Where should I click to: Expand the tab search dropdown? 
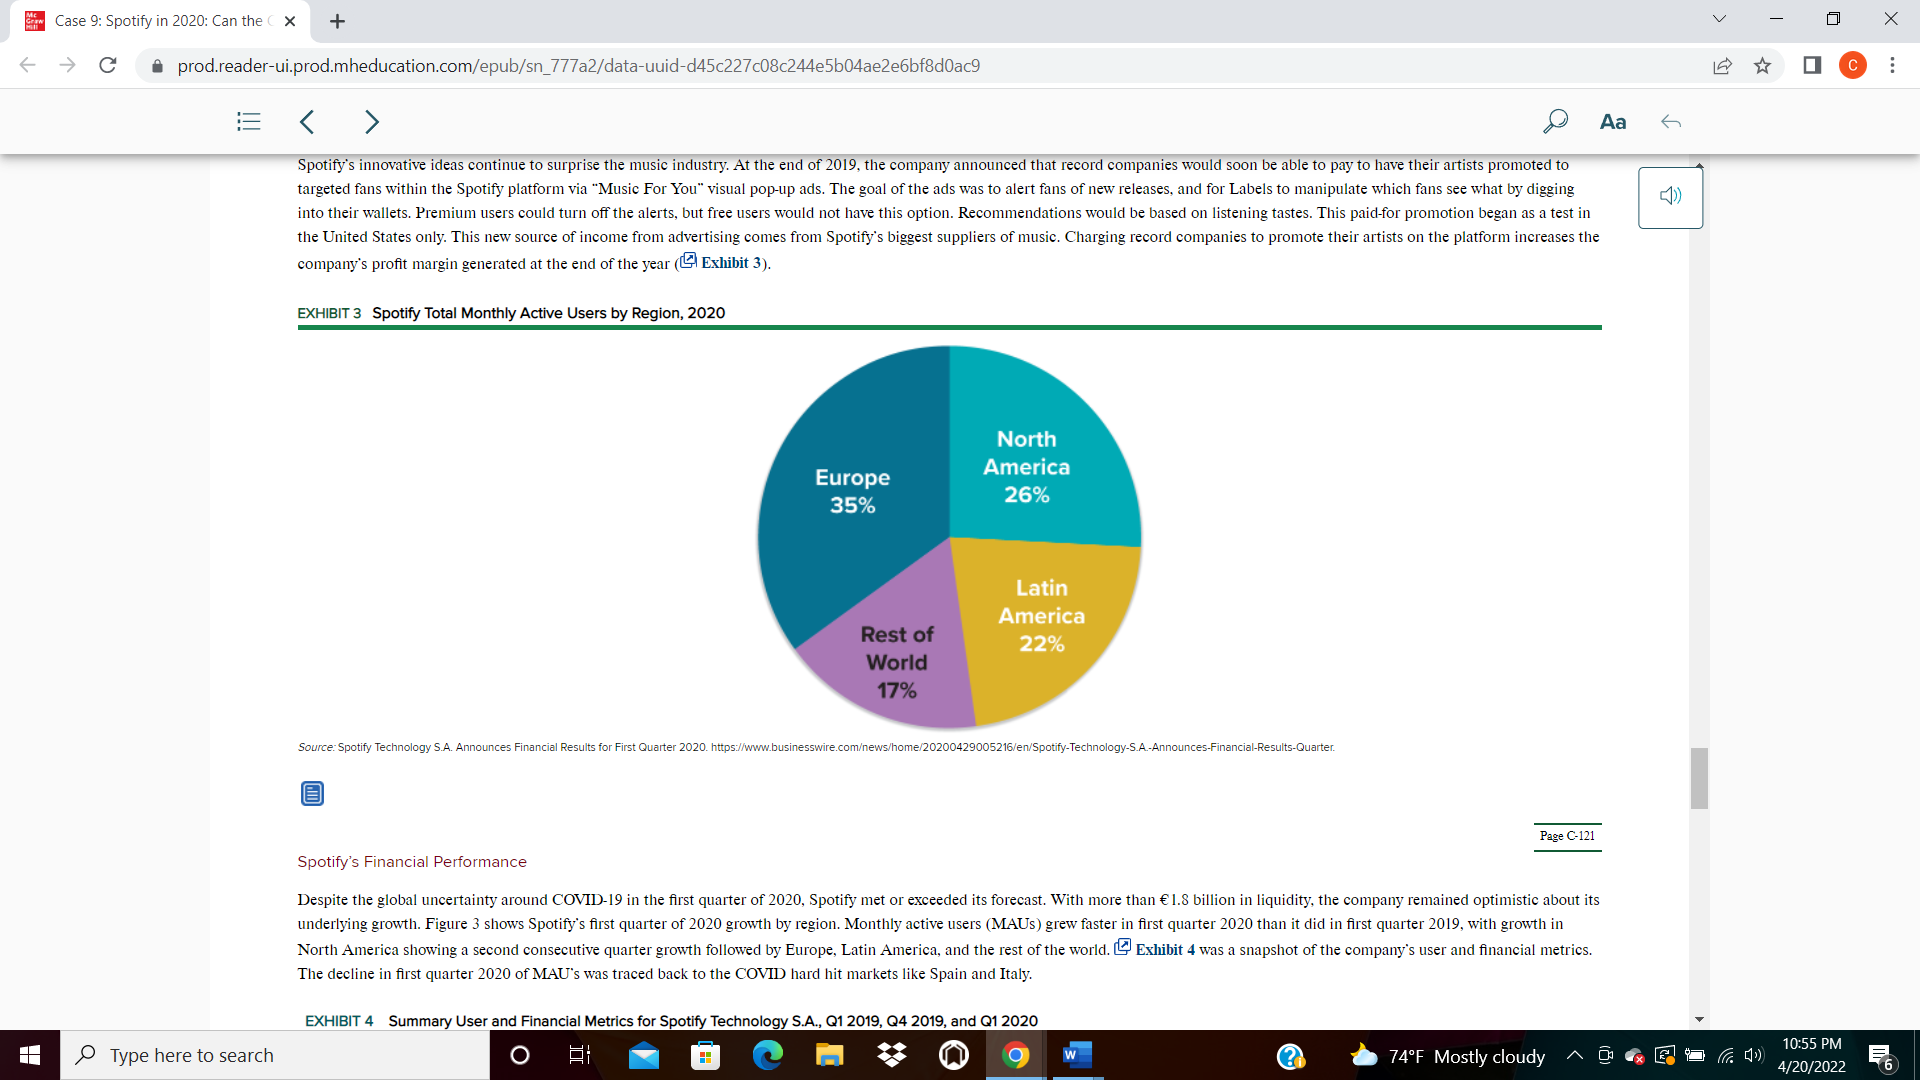point(1719,19)
